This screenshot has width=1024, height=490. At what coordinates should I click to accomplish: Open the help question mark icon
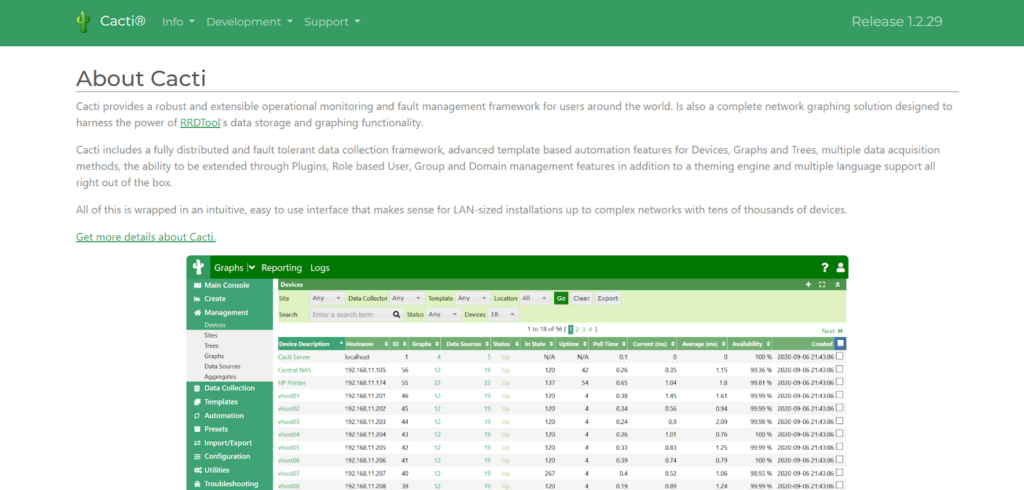[825, 267]
